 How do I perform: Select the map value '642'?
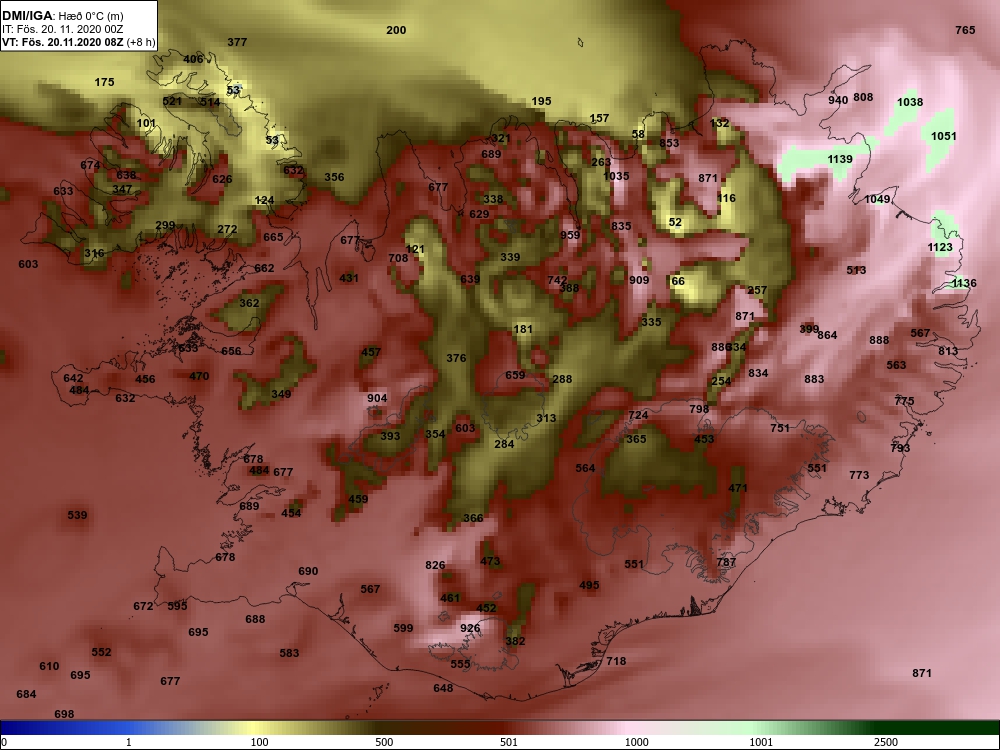(73, 378)
